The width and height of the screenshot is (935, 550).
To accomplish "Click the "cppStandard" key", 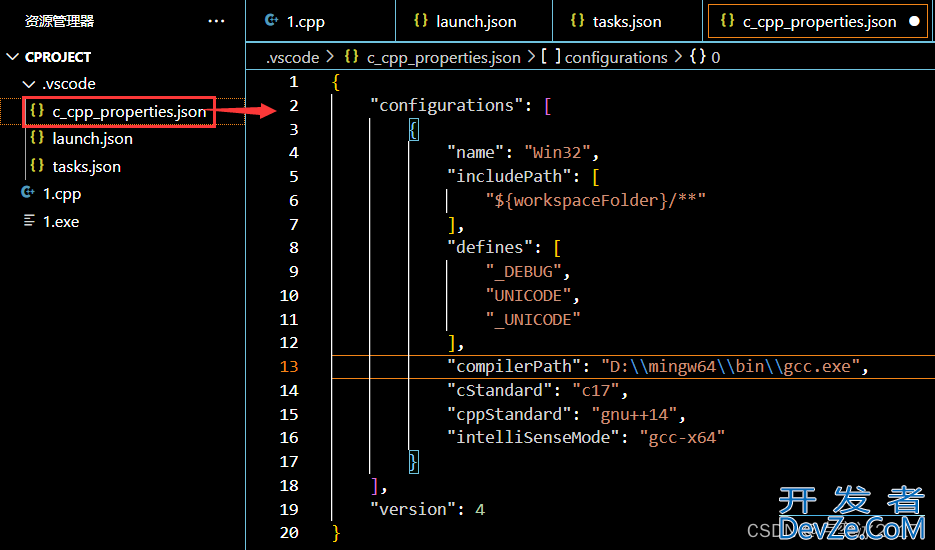I will (509, 415).
